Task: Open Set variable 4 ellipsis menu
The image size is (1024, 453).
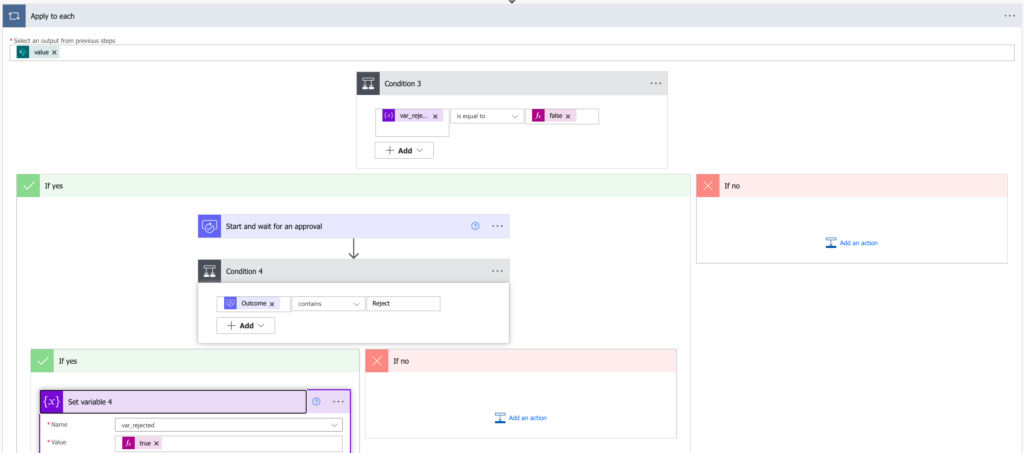Action: click(x=338, y=401)
